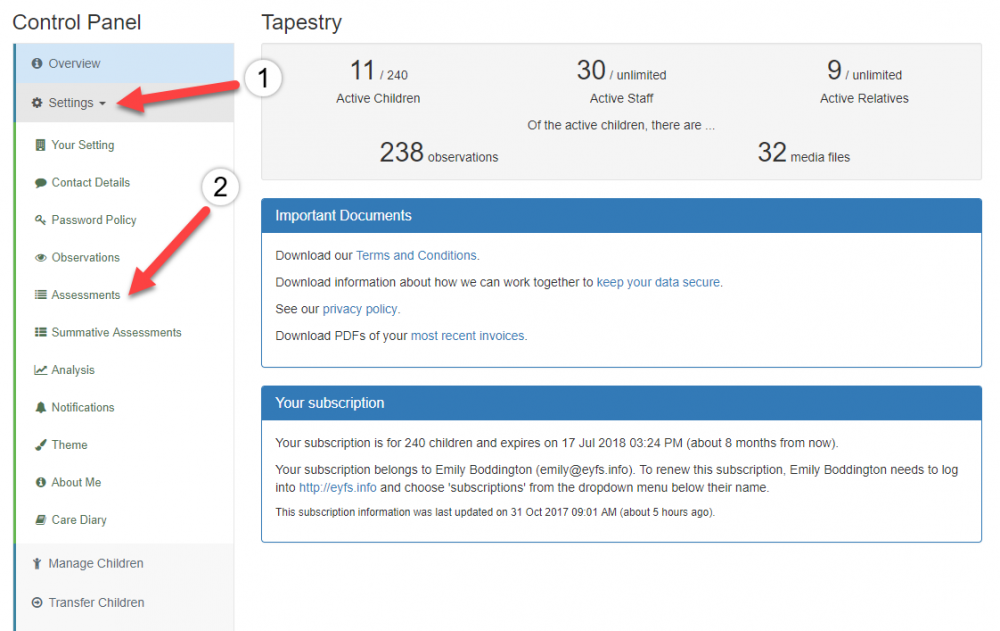The height and width of the screenshot is (631, 1000).
Task: Download the Terms and Conditions
Action: (x=417, y=255)
